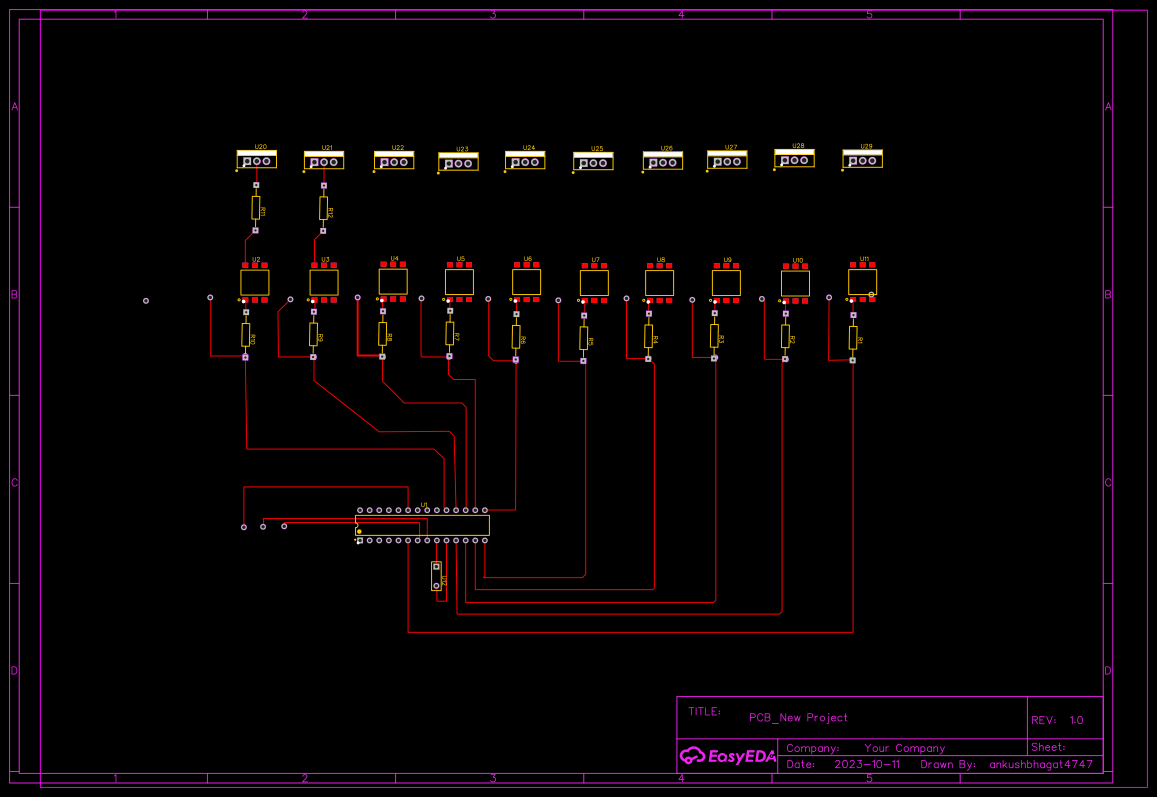The height and width of the screenshot is (797, 1157).
Task: Select the U7 component footprint
Action: pyautogui.click(x=594, y=283)
